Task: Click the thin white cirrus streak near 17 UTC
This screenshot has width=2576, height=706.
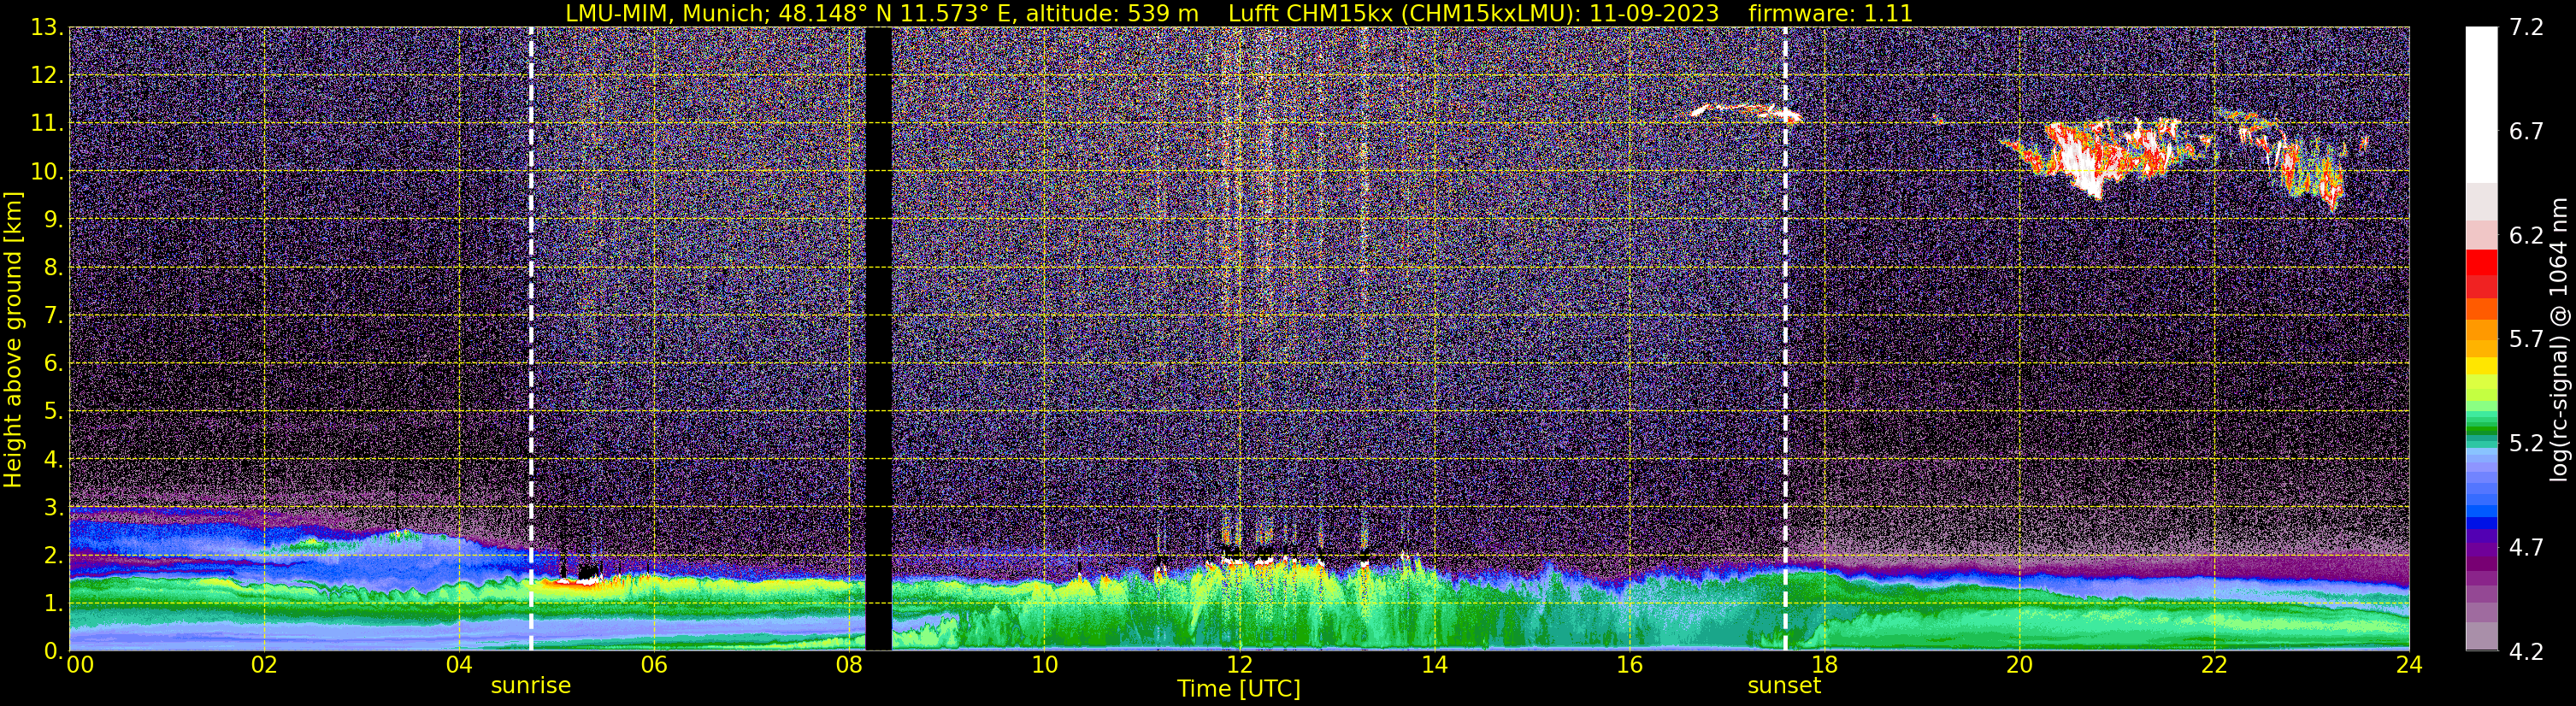Action: click(1746, 111)
